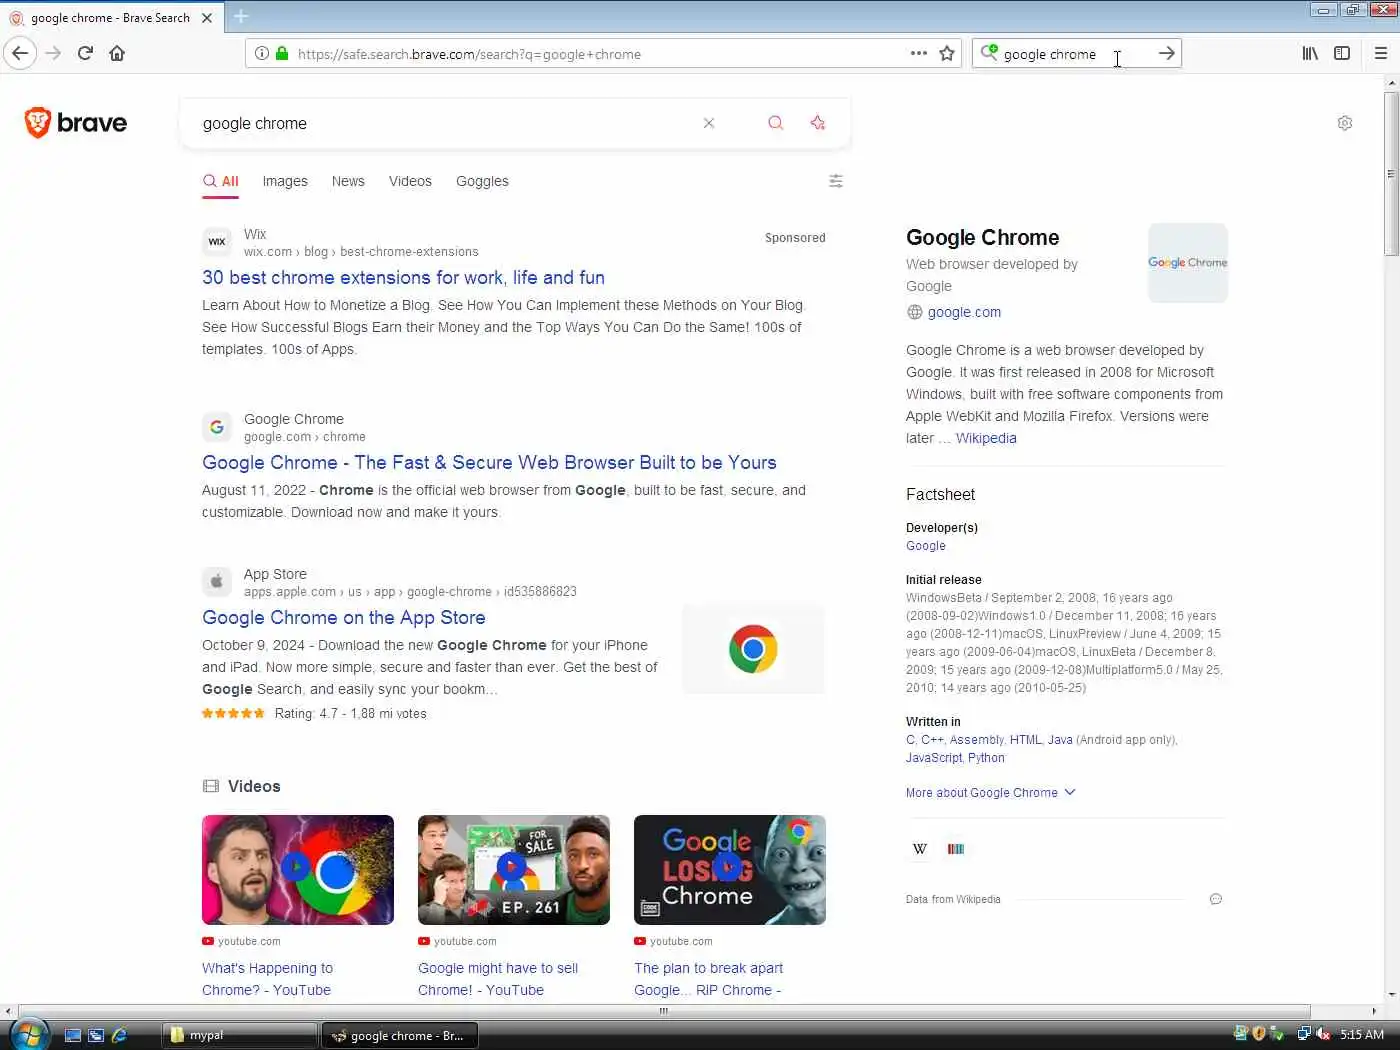Bookmark this page with the star
1400x1050 pixels.
tap(947, 53)
